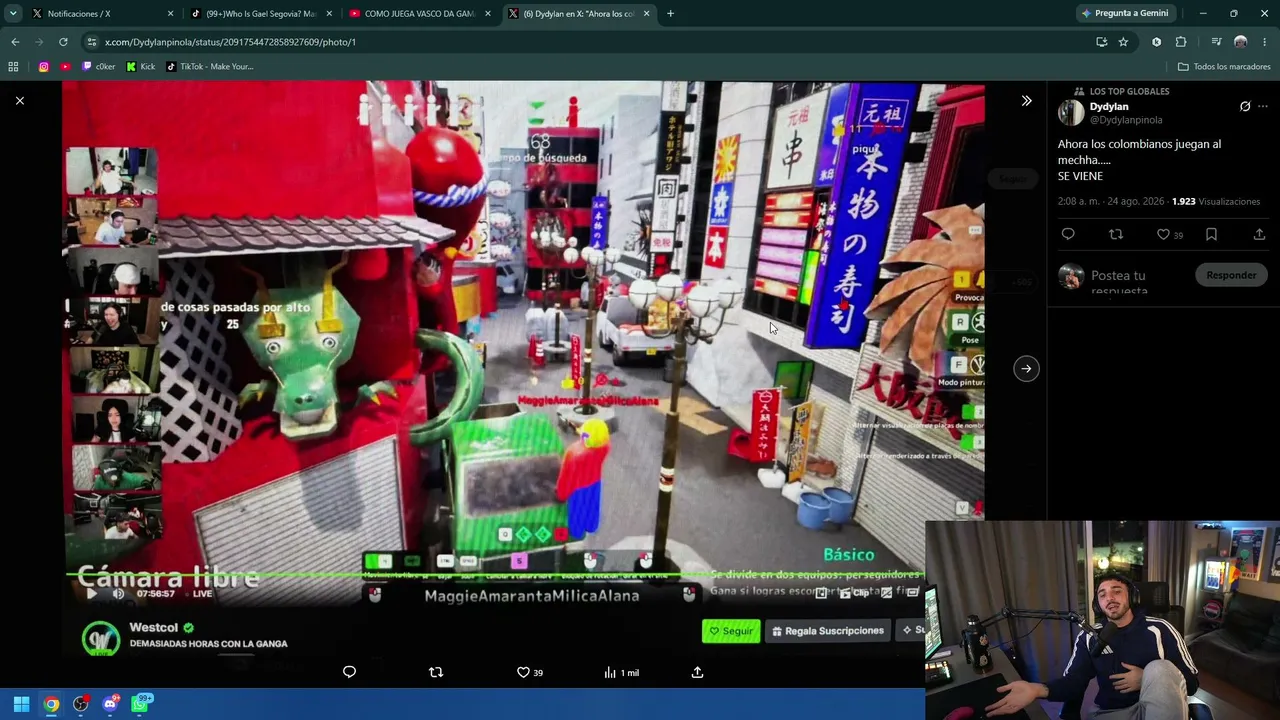Reply icon in the right post panel

1068,234
